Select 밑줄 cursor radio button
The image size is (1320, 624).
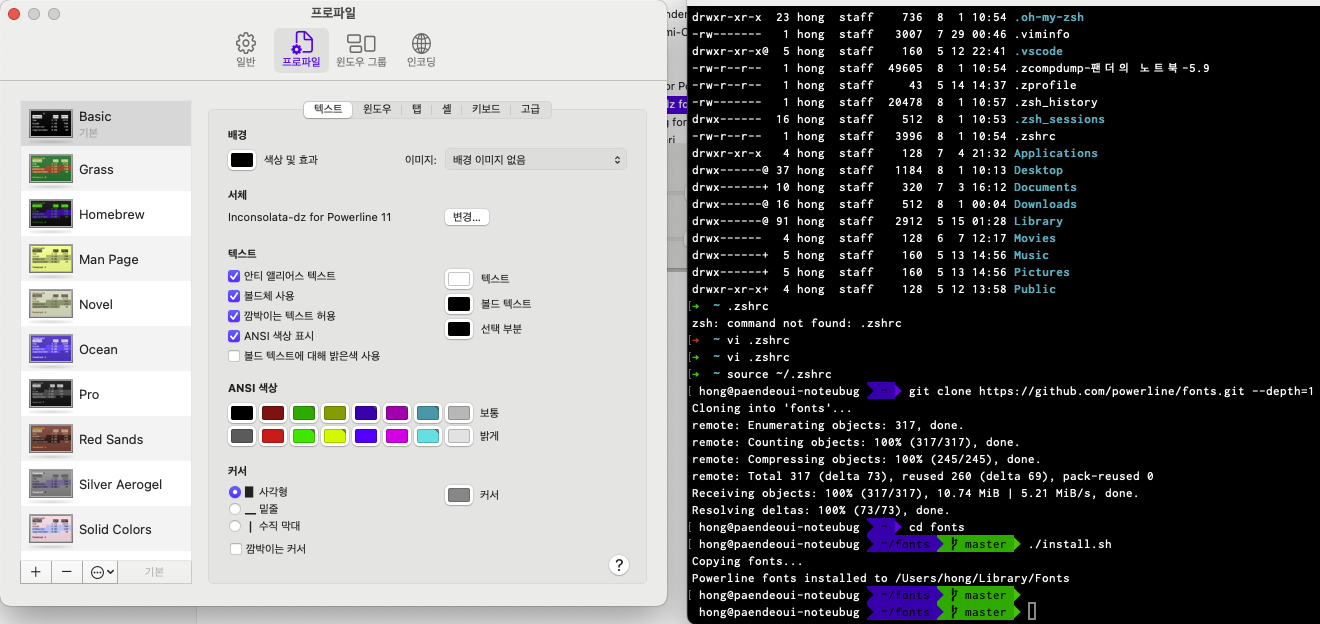coord(235,509)
